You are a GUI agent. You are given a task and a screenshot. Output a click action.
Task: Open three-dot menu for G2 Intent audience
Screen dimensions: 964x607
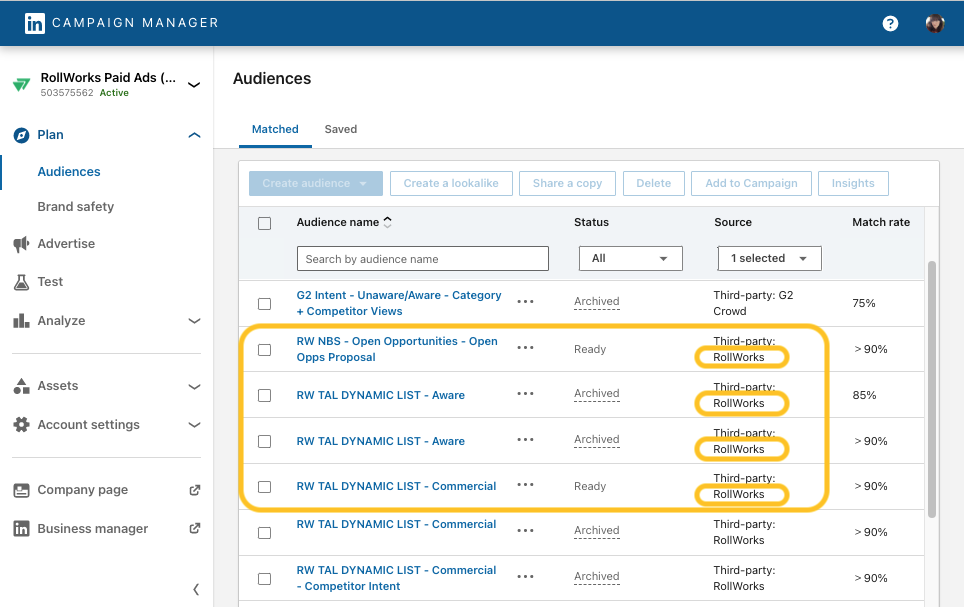coord(525,302)
